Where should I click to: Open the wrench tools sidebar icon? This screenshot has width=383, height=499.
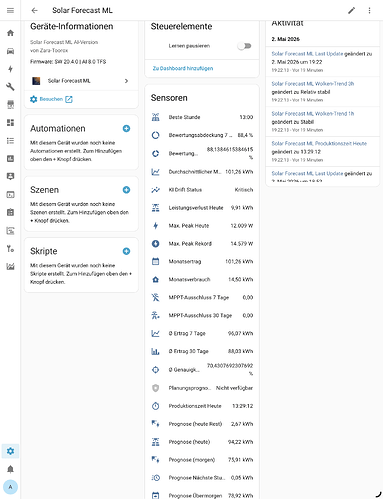(x=10, y=87)
